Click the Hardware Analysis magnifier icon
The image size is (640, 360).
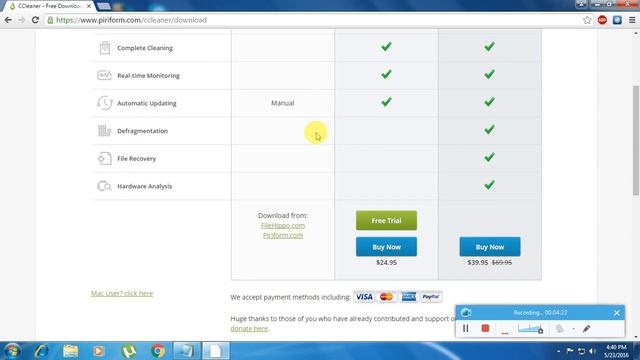[104, 186]
